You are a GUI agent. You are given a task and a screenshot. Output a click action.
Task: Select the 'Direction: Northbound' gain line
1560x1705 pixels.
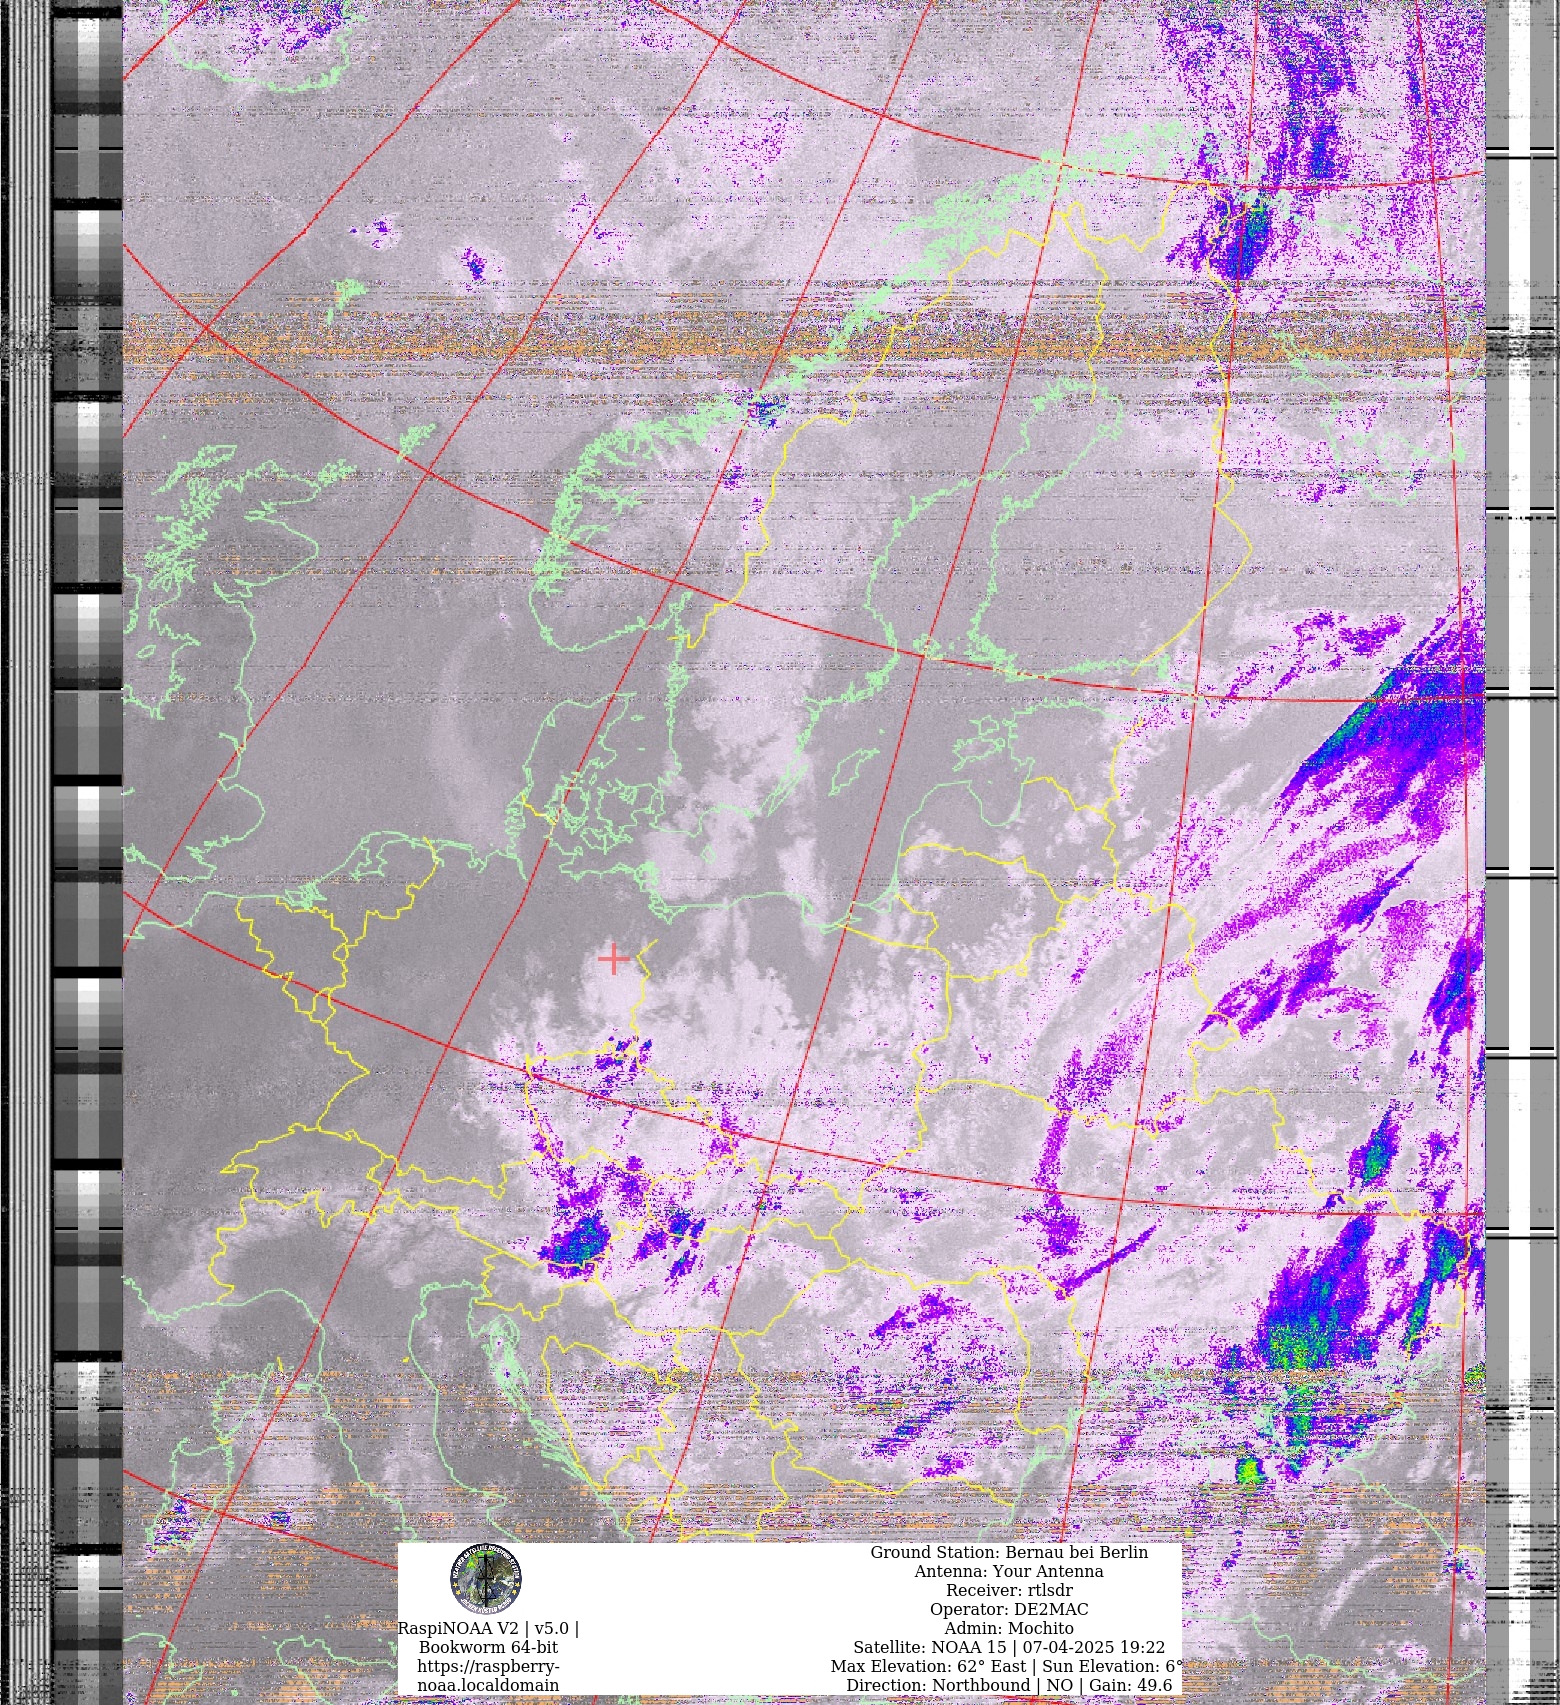pos(1009,1685)
